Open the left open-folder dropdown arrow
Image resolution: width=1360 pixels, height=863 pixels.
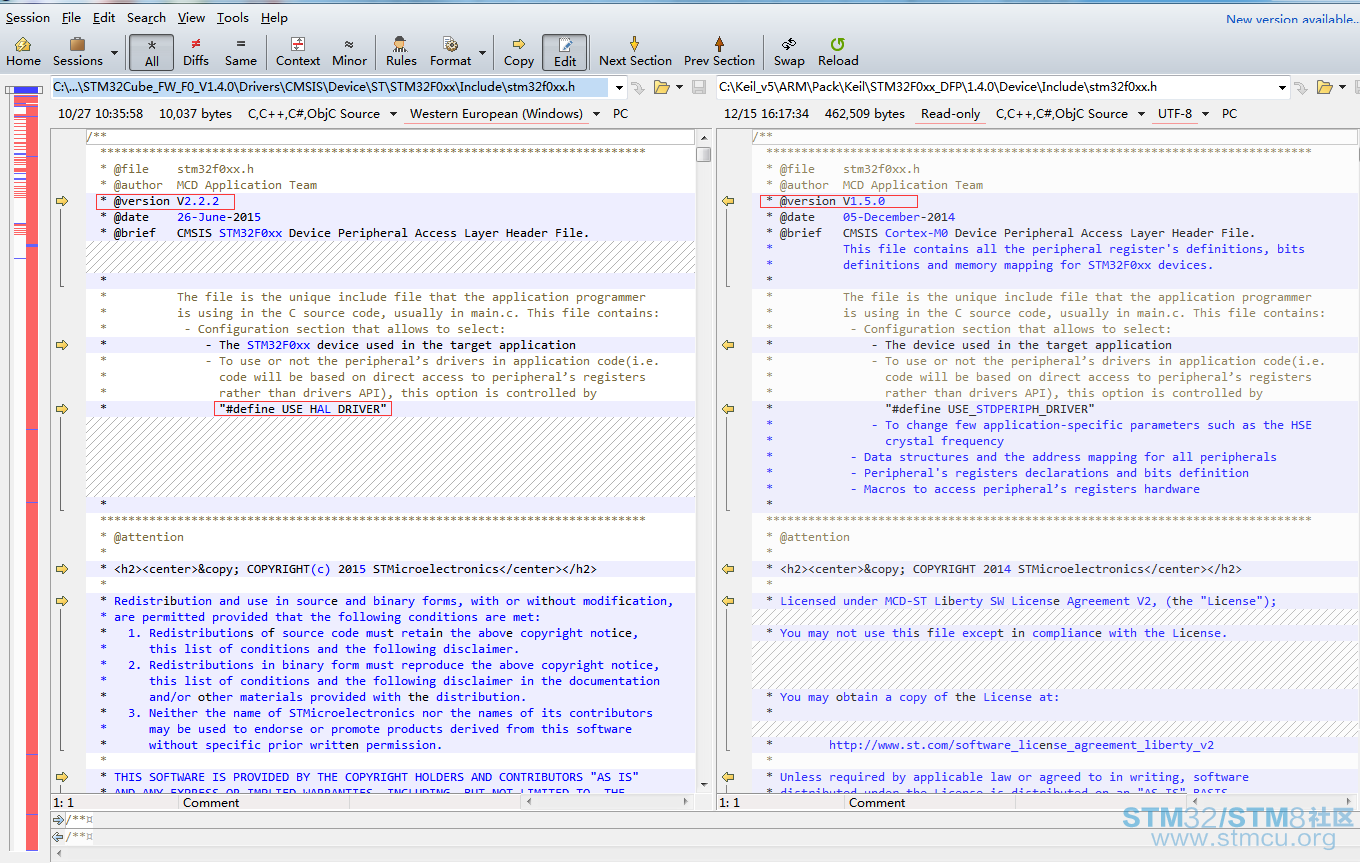click(x=679, y=87)
